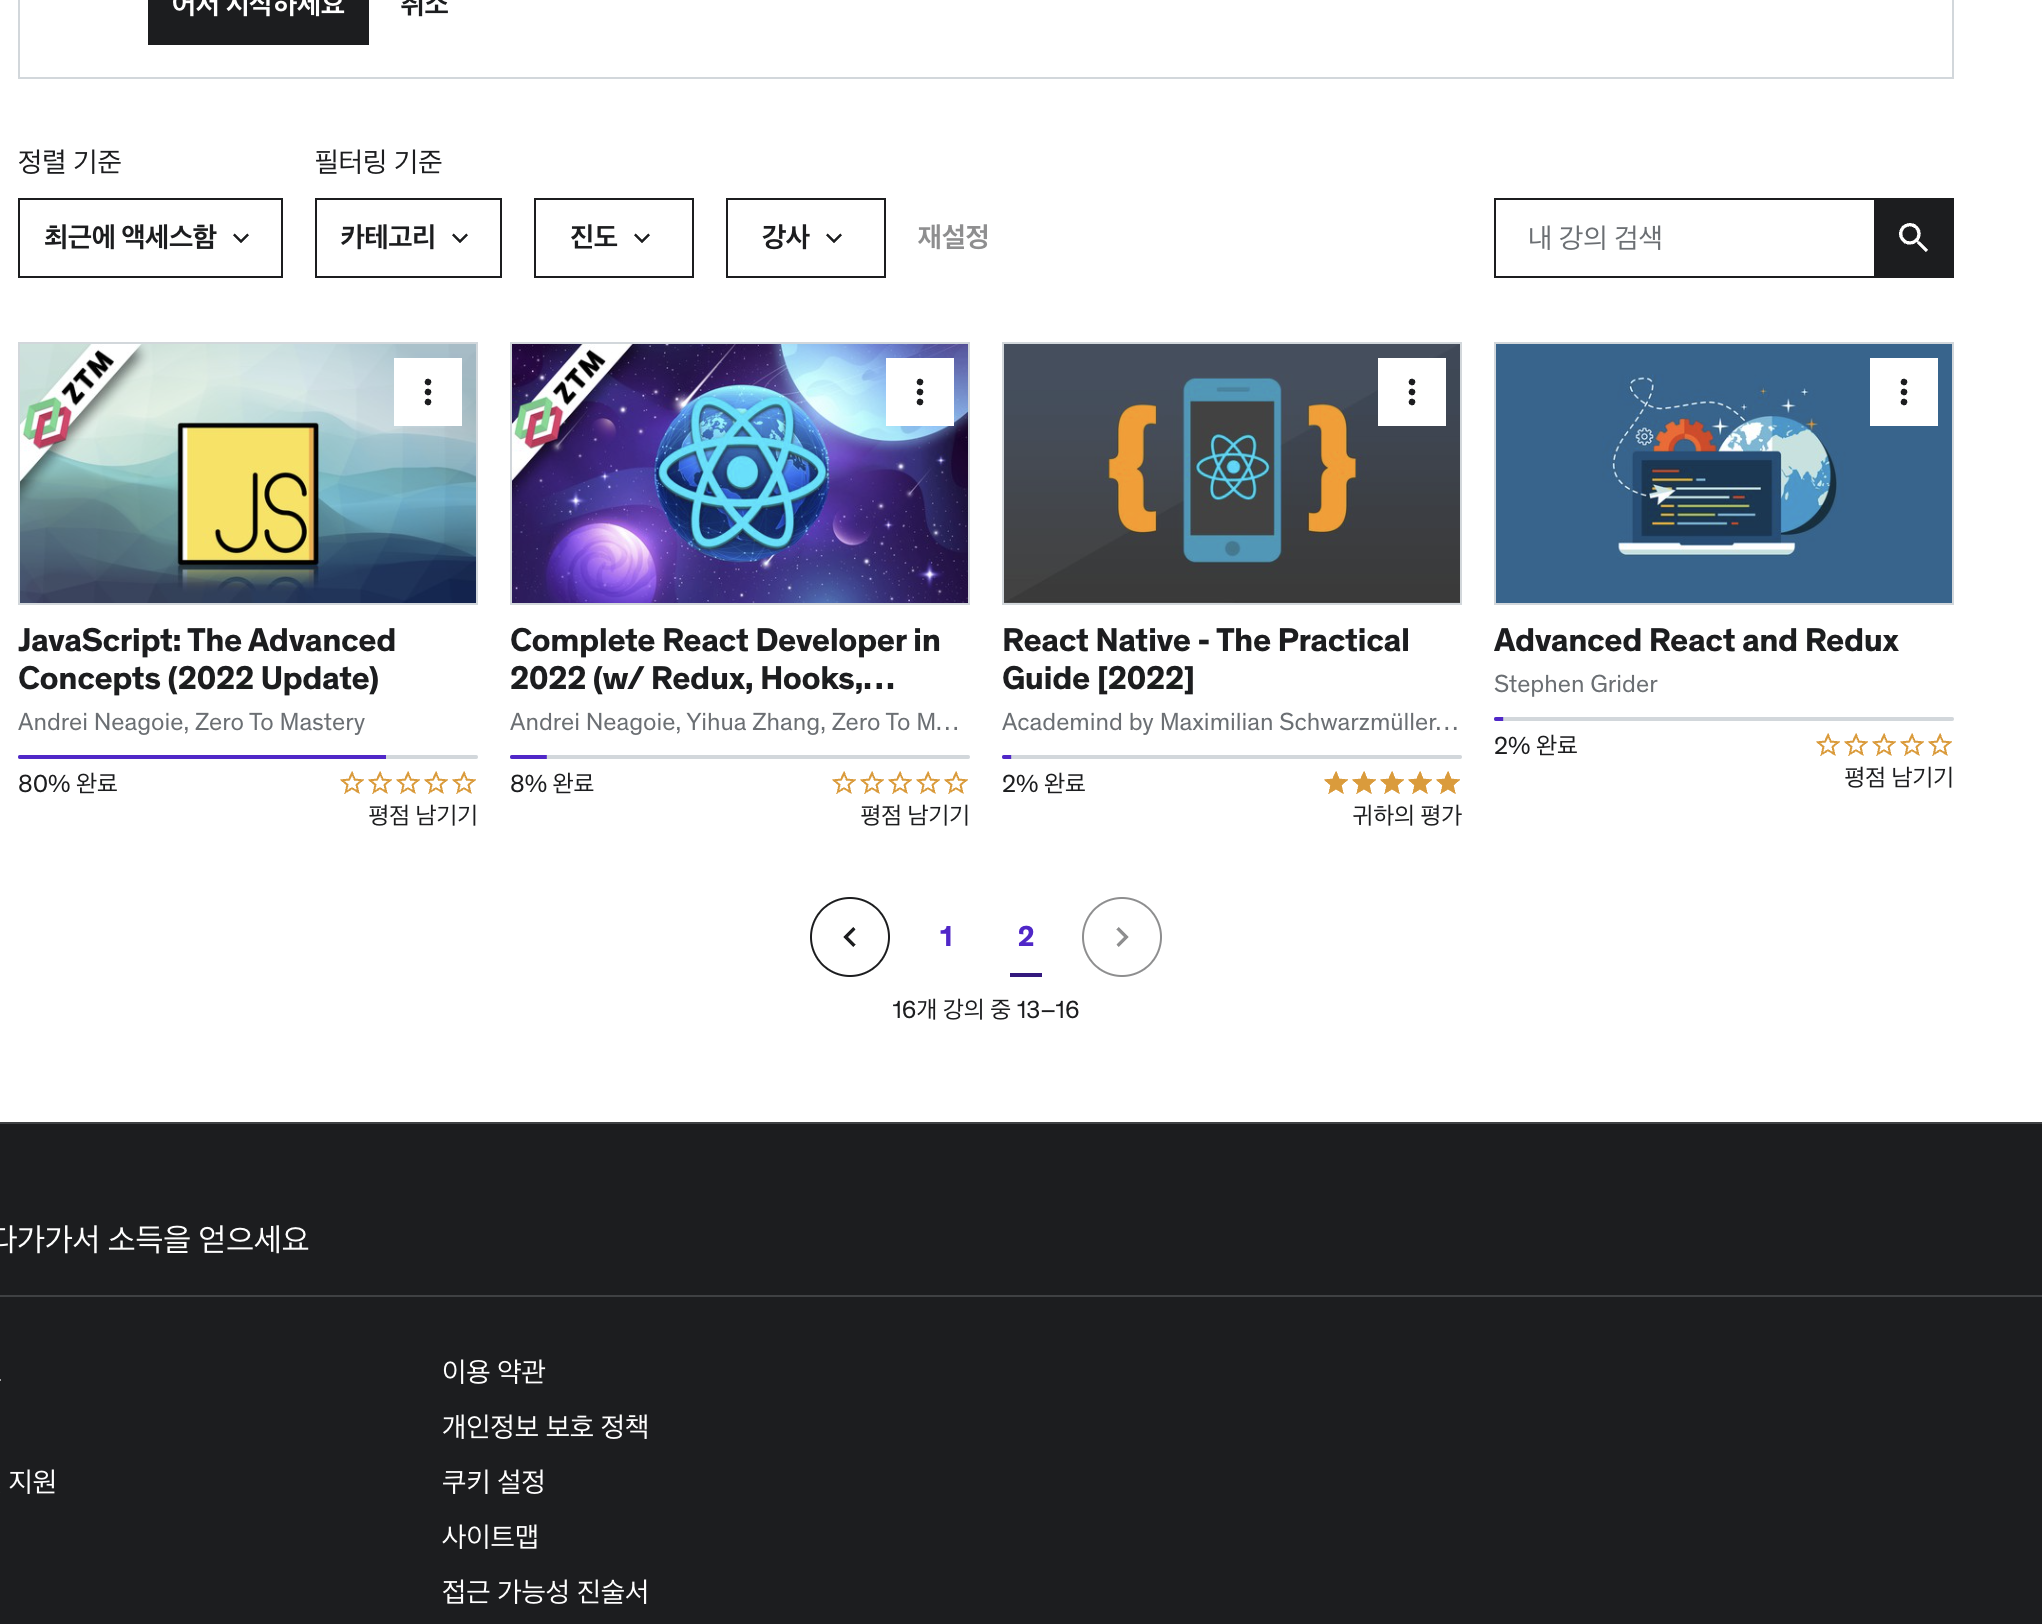Open 개인정보 보호 정책 footer link
Screen dimensions: 2042x1624
tap(545, 1426)
